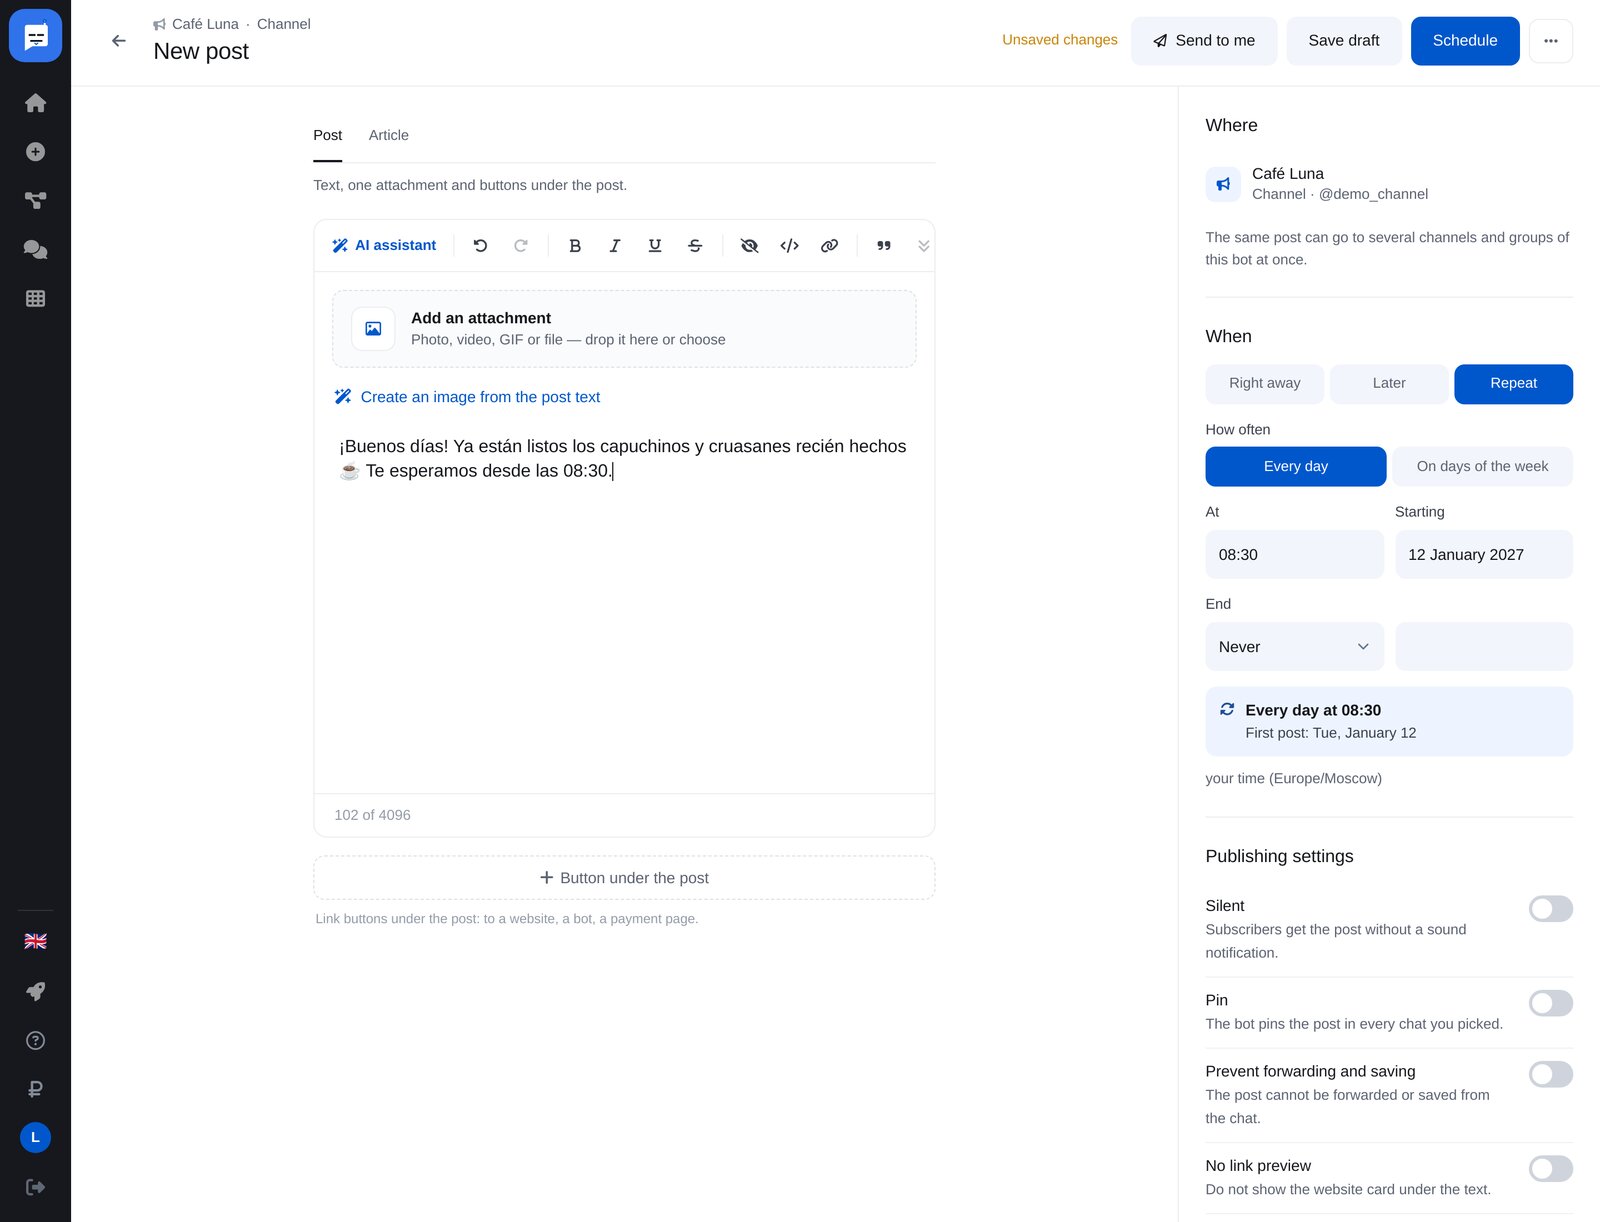The width and height of the screenshot is (1600, 1222).
Task: Apply spoiler hidden-text formatting
Action: point(749,246)
